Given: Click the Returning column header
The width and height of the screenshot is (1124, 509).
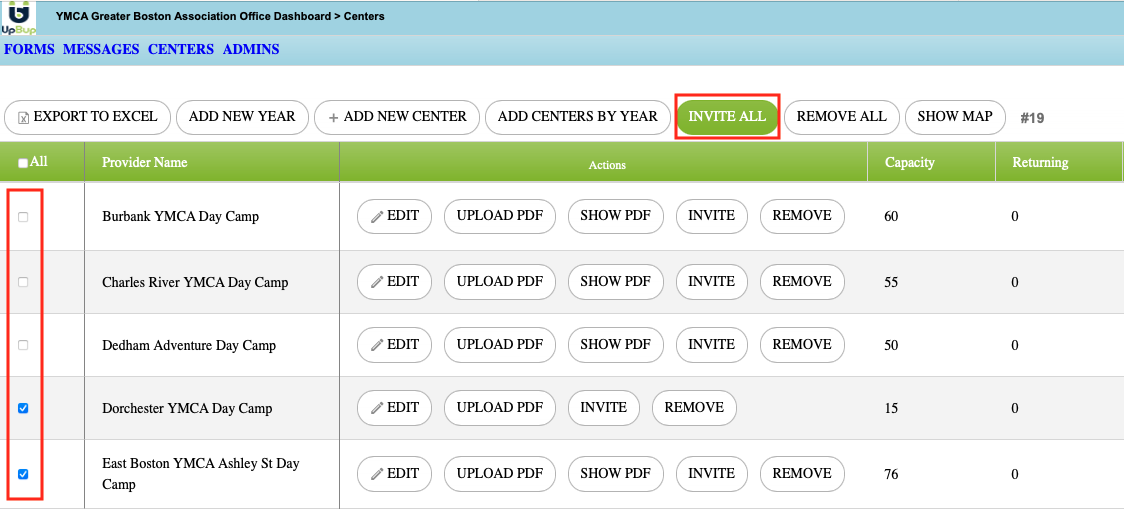Looking at the screenshot, I should 1040,163.
